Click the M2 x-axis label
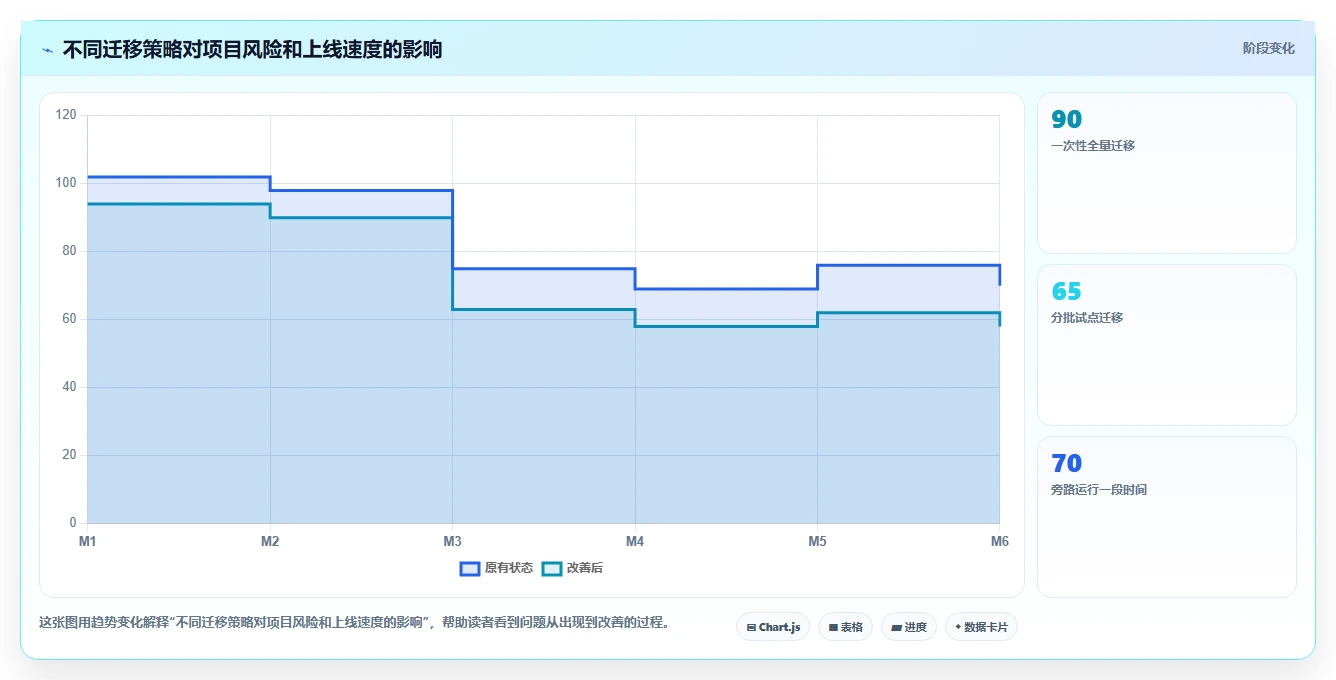 [x=270, y=541]
